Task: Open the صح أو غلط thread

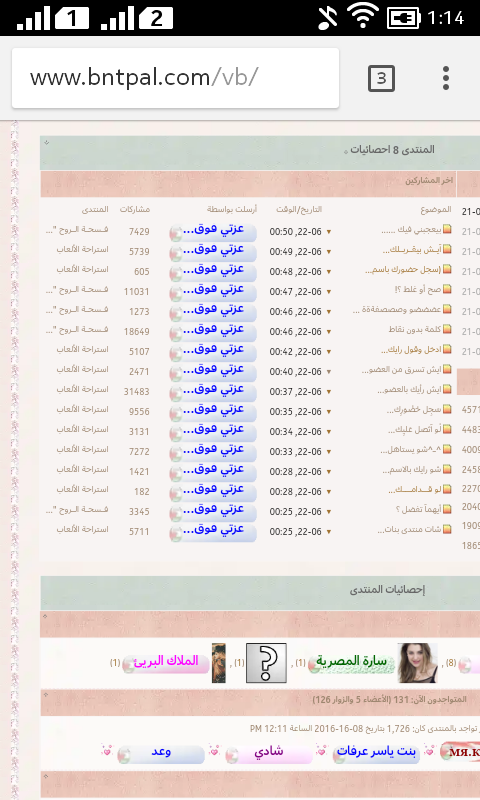Action: pyautogui.click(x=417, y=289)
